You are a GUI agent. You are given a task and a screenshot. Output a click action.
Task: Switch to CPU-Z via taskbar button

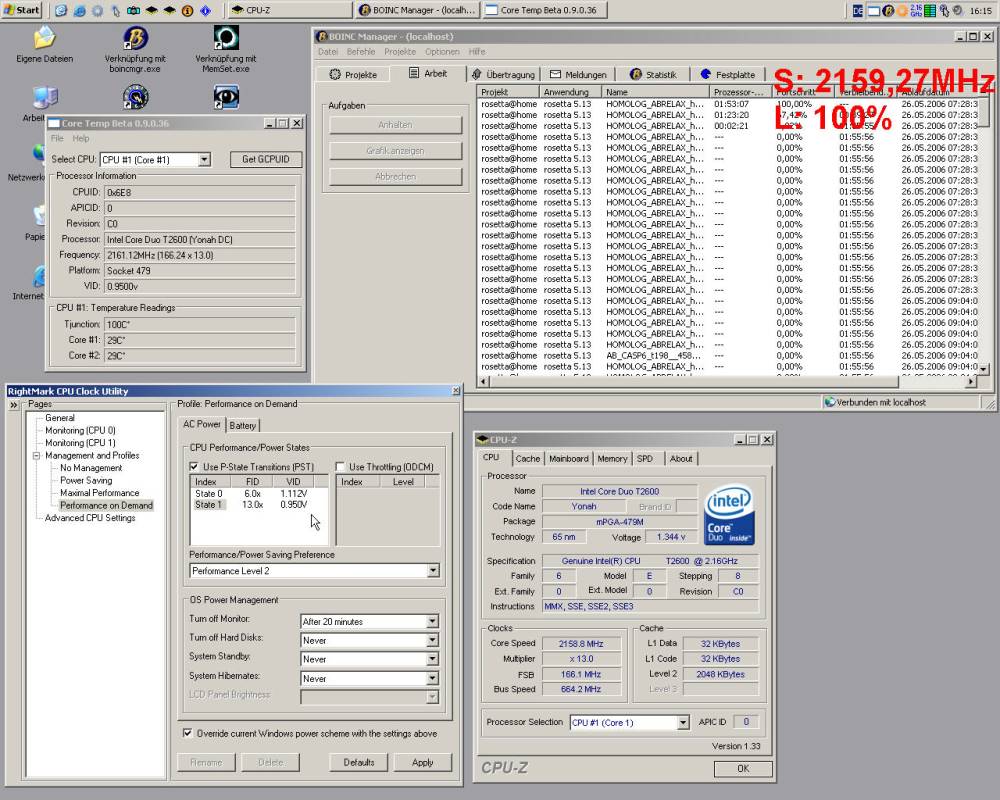click(x=290, y=10)
